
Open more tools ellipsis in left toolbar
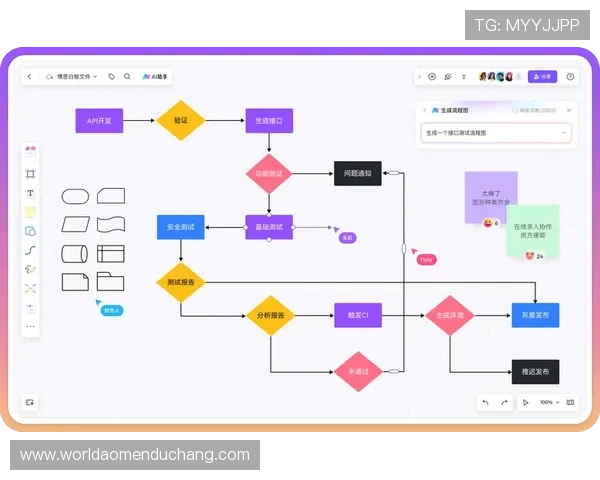click(30, 326)
